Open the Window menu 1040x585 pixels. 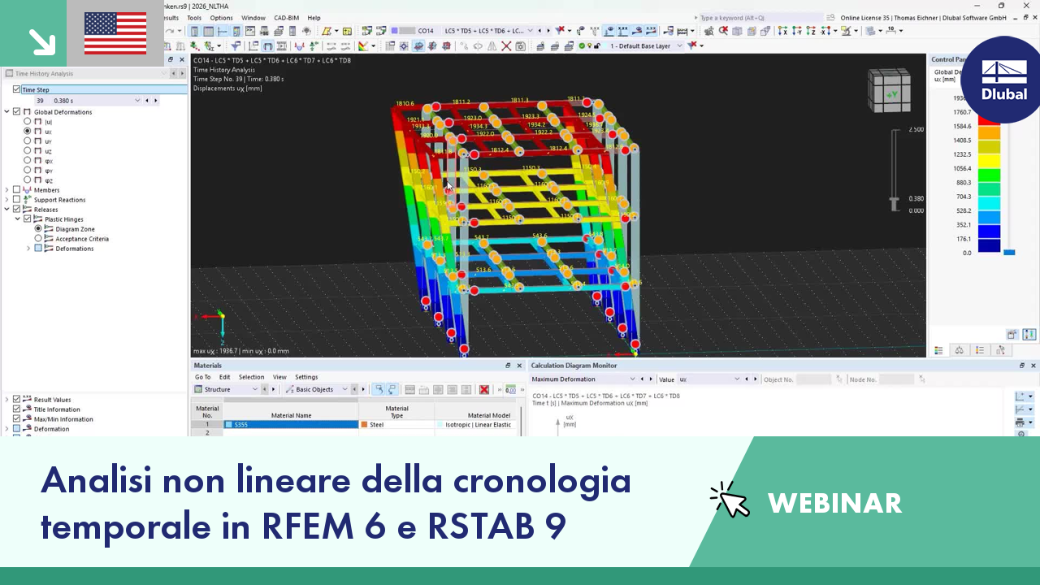click(x=253, y=18)
